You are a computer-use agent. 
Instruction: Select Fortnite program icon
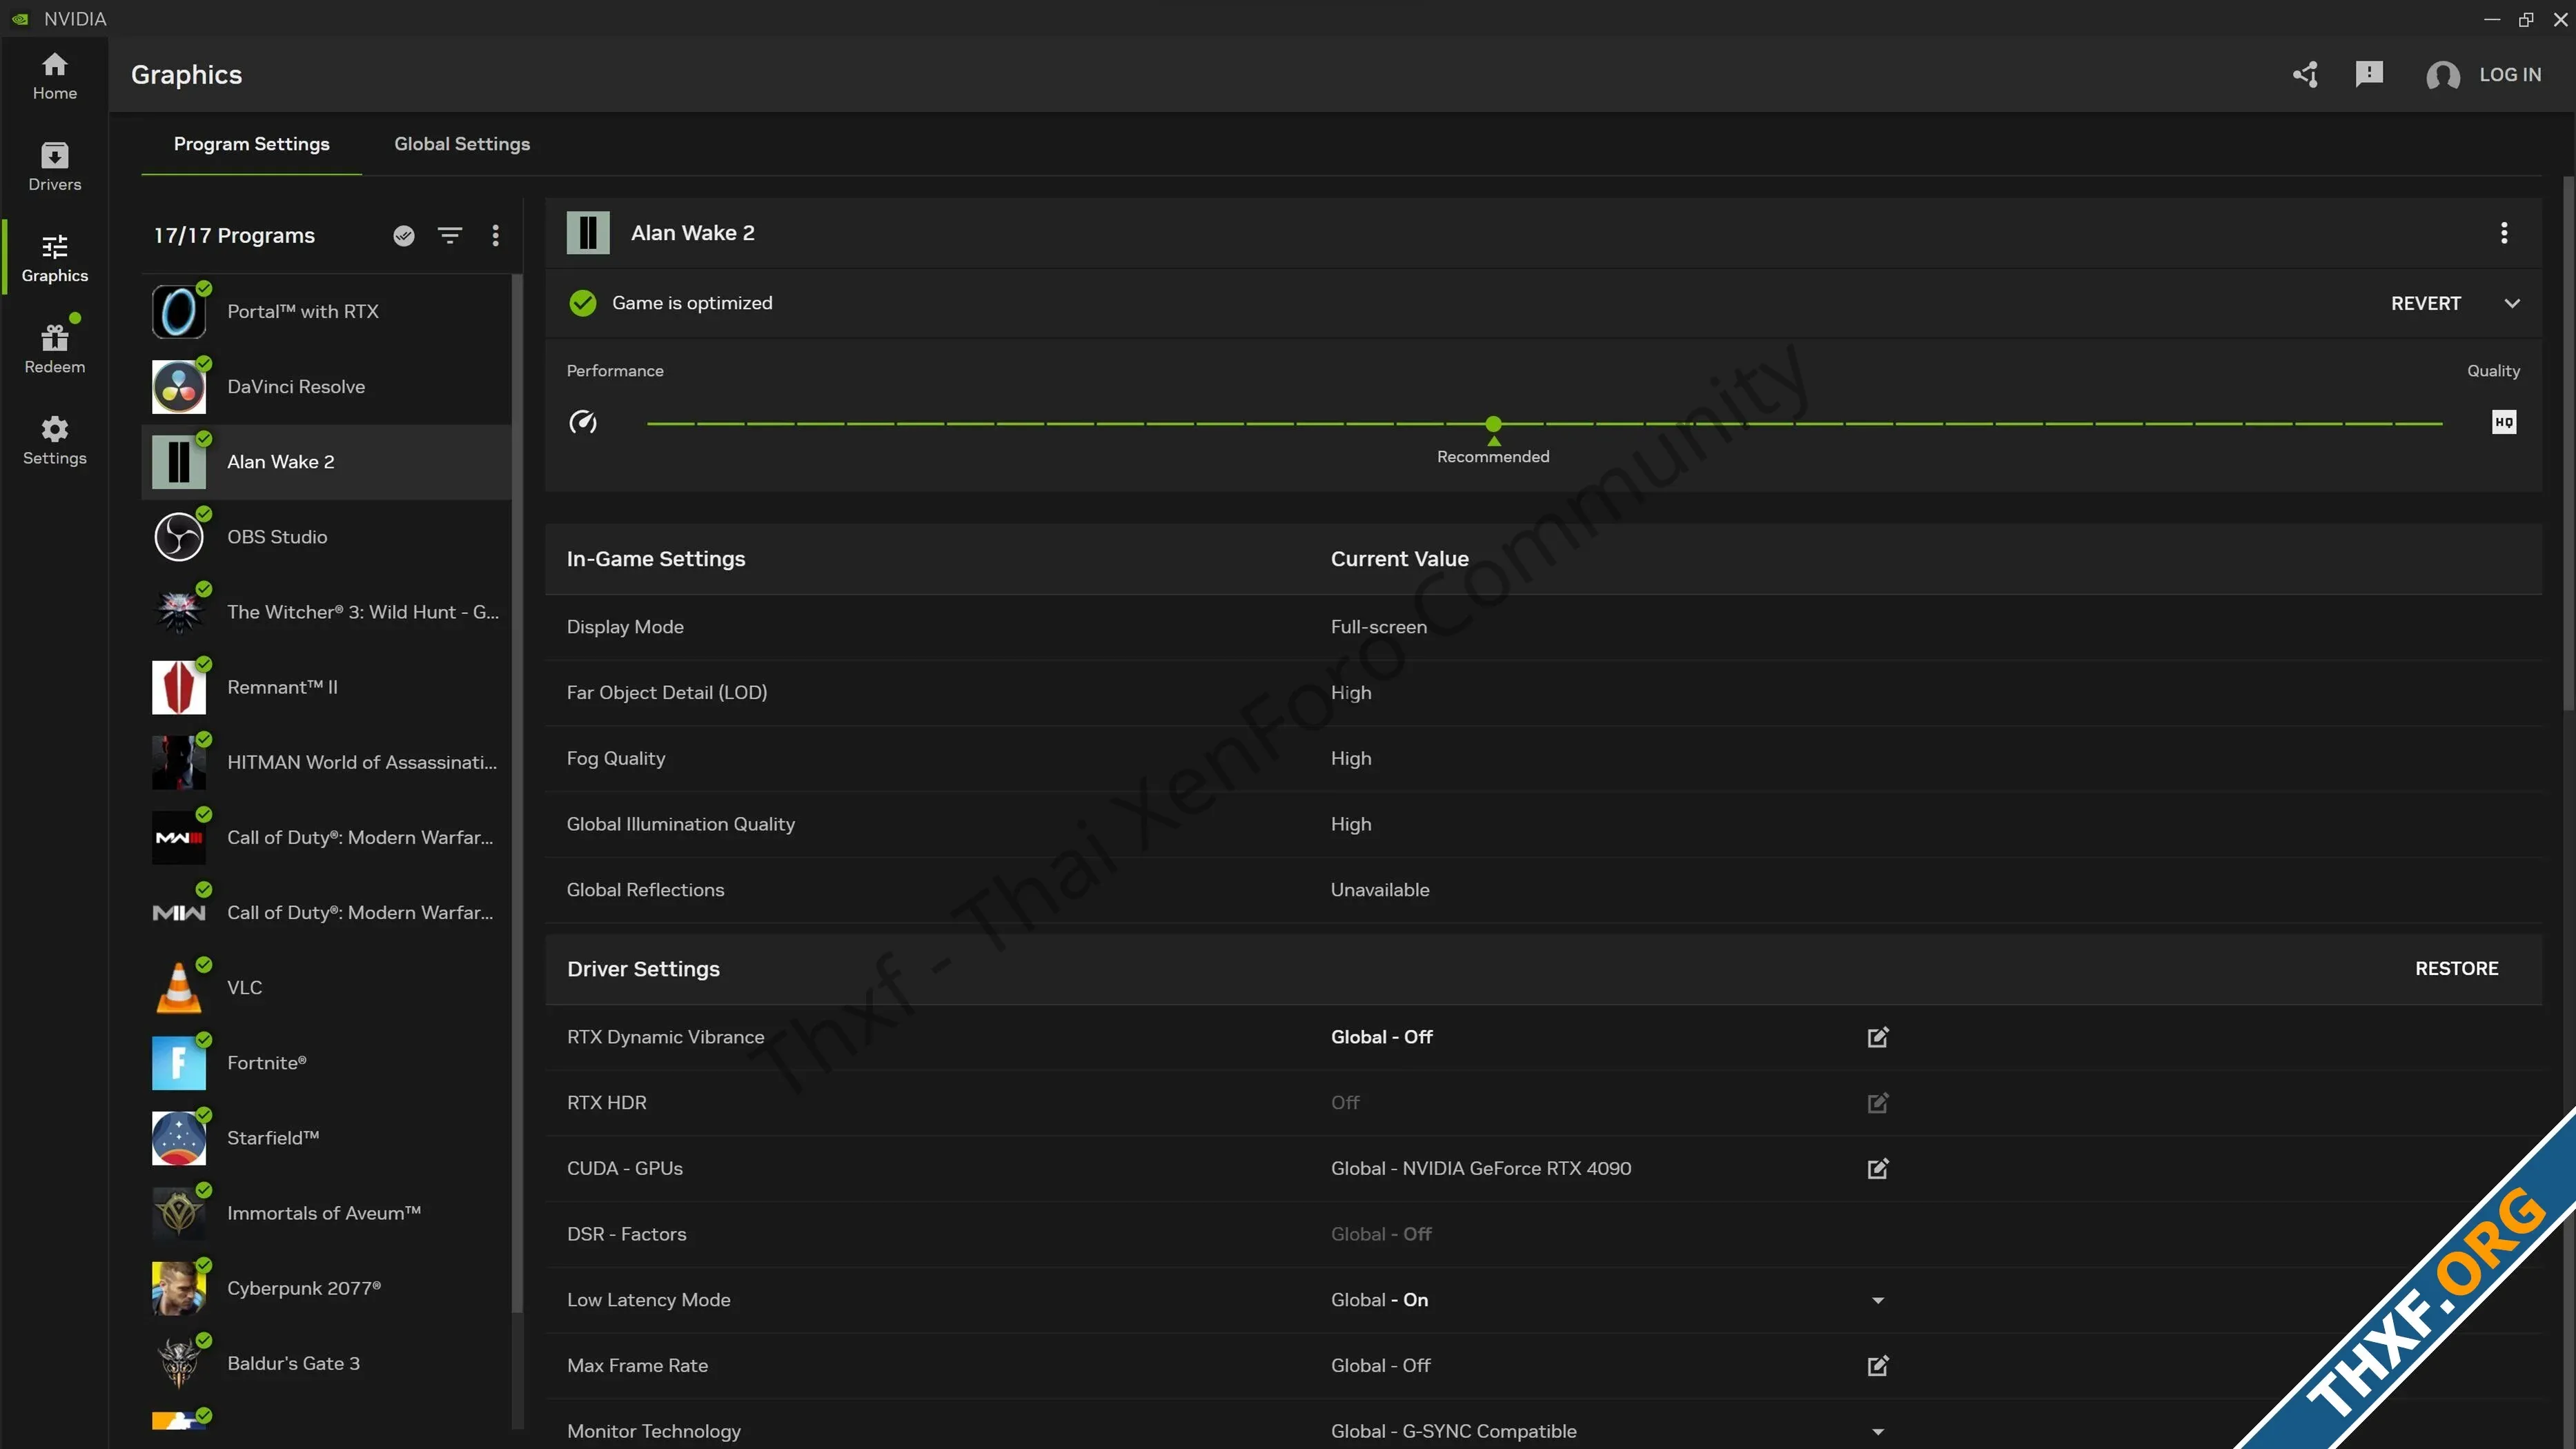pos(179,1063)
